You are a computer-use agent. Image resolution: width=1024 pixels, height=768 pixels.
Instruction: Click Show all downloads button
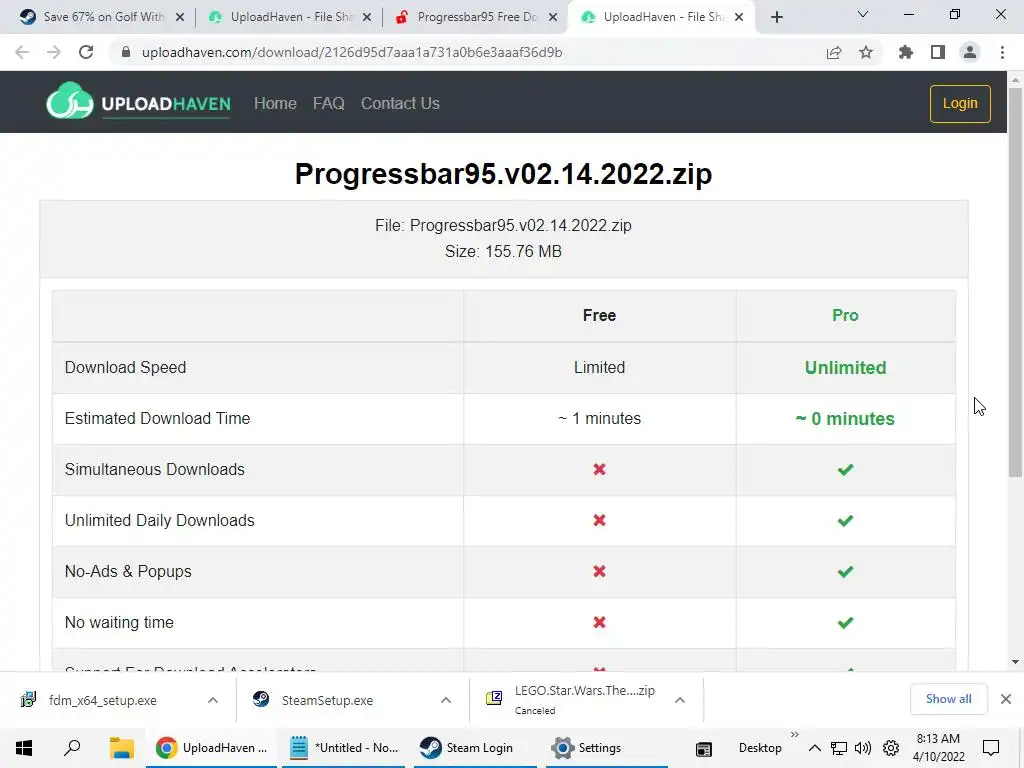[948, 699]
